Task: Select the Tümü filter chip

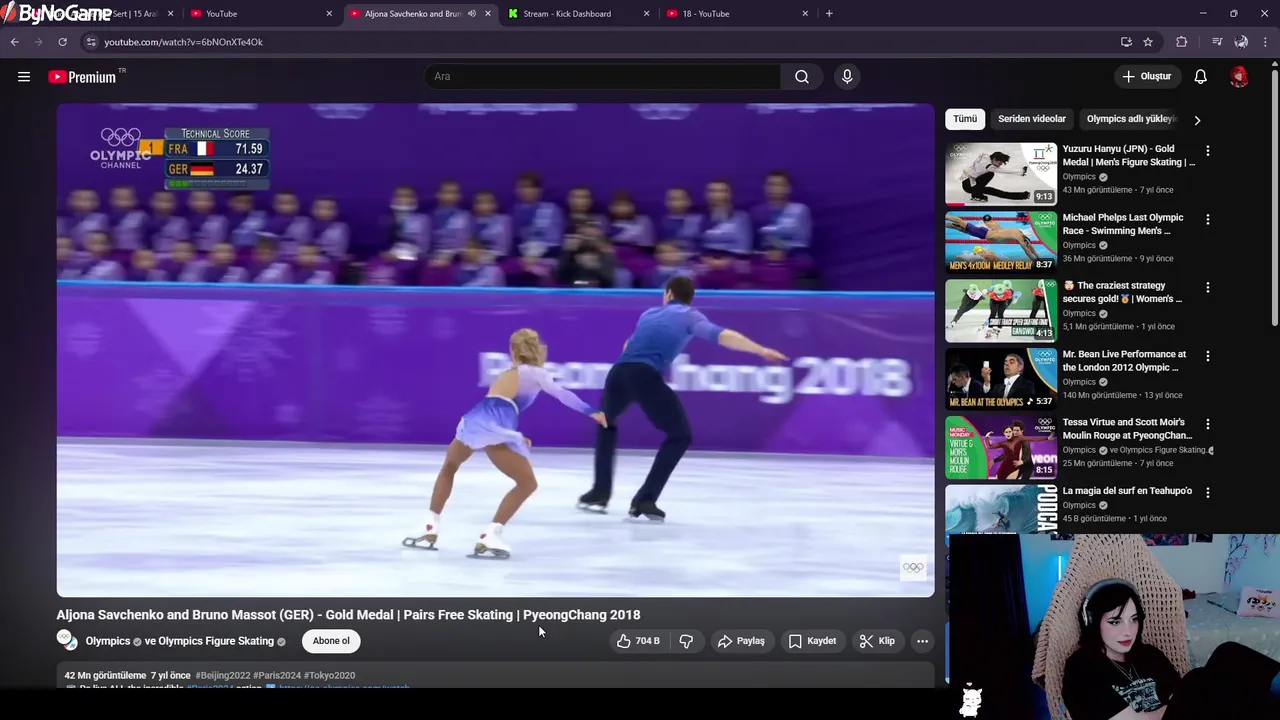Action: pyautogui.click(x=965, y=119)
